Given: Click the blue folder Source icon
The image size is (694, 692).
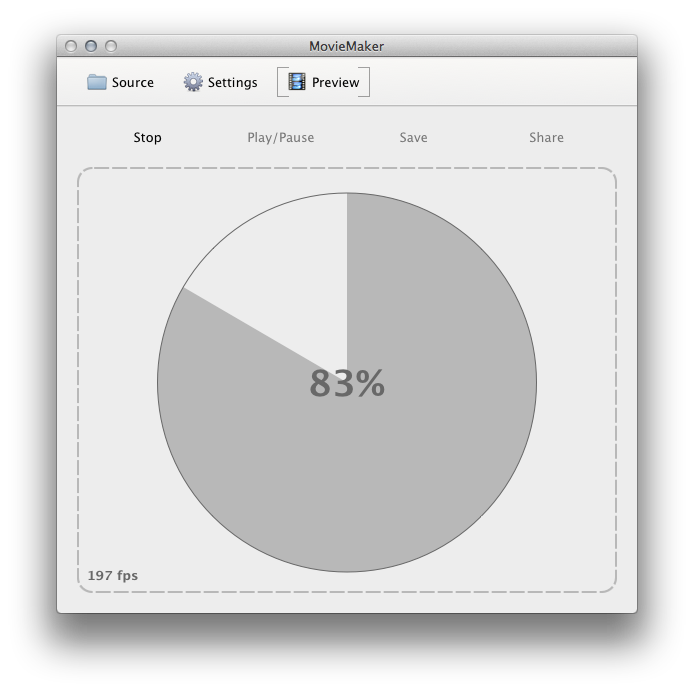Looking at the screenshot, I should pos(96,82).
